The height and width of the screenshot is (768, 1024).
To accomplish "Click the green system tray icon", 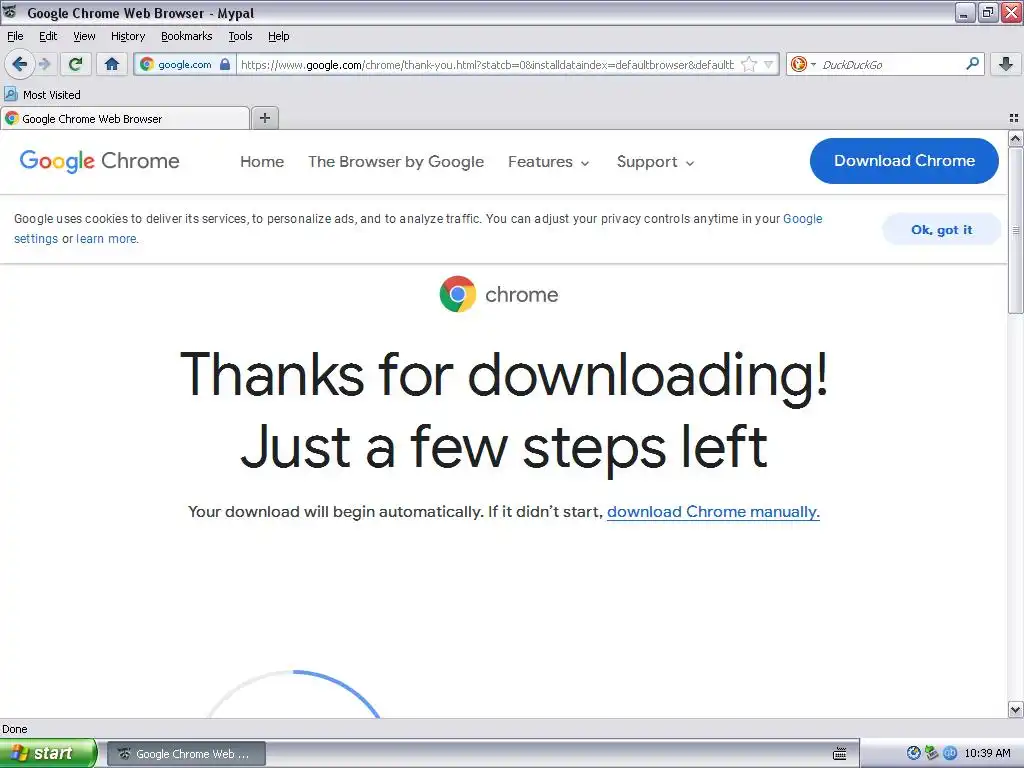I will 931,753.
